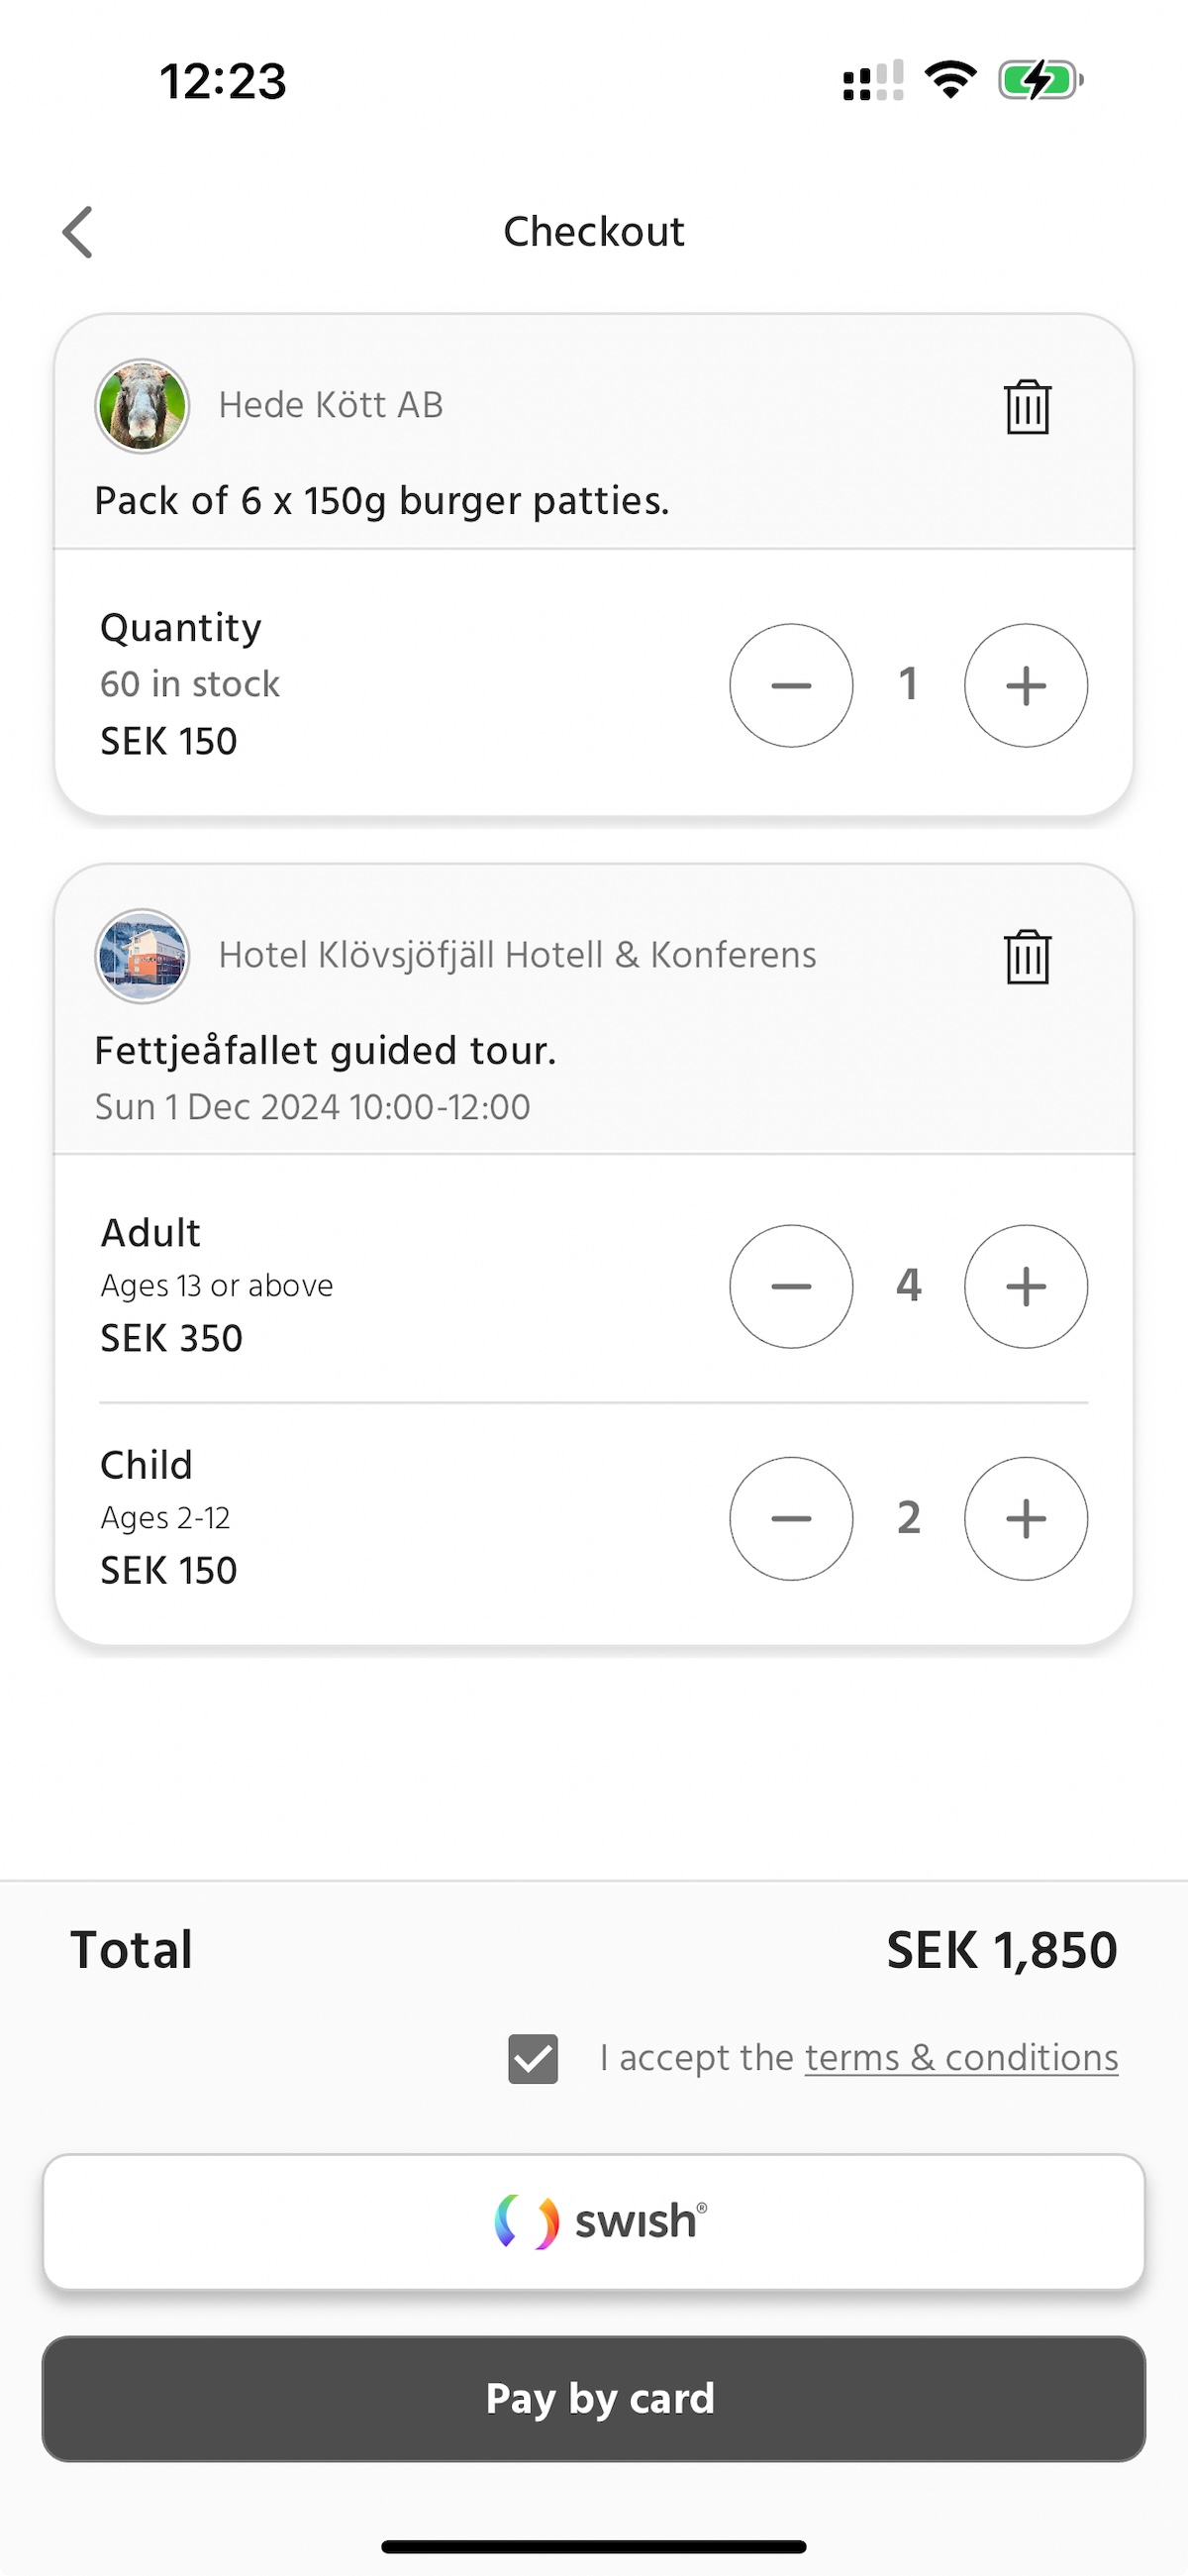Decrease burger patties quantity
The height and width of the screenshot is (2576, 1188).
pos(791,685)
